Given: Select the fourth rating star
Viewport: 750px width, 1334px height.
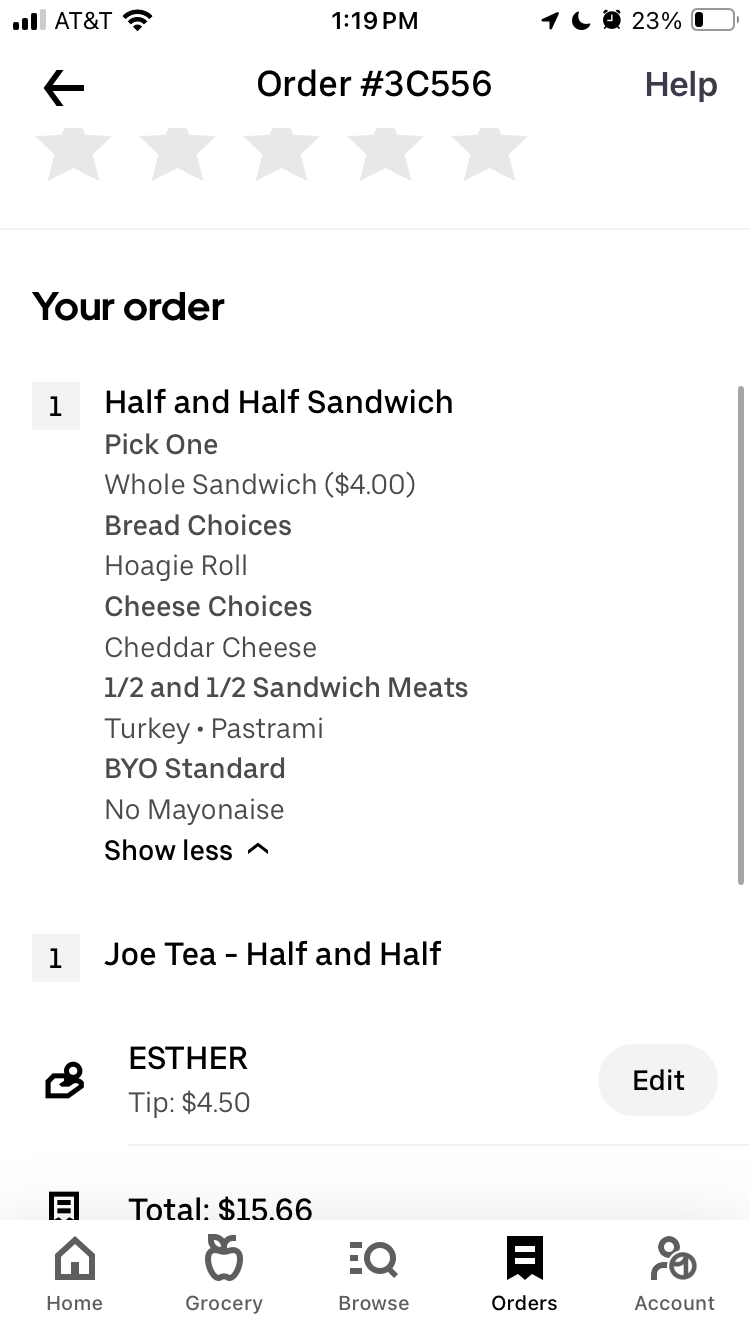Looking at the screenshot, I should (385, 153).
